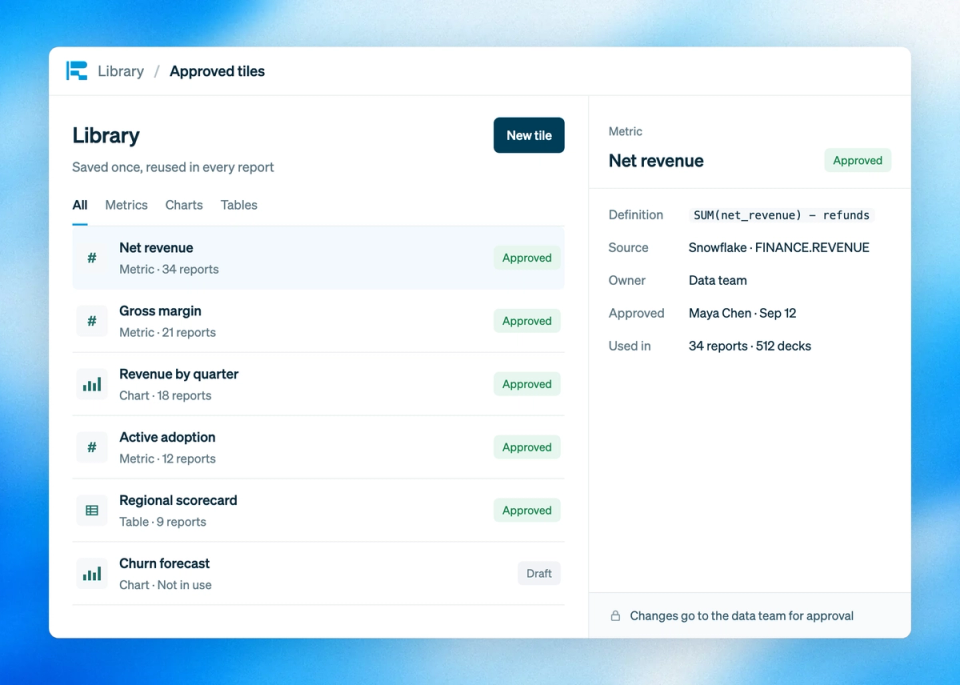The width and height of the screenshot is (960, 685).
Task: Click the Metric type label above Net revenue
Action: tap(625, 131)
